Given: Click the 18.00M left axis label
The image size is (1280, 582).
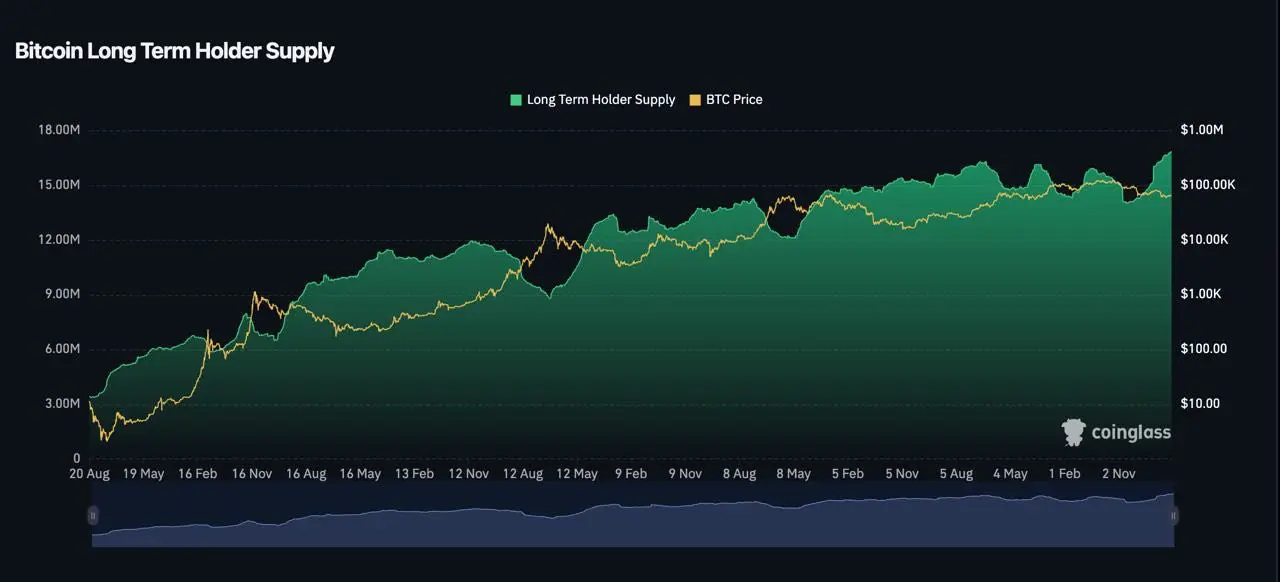Looking at the screenshot, I should tap(60, 130).
